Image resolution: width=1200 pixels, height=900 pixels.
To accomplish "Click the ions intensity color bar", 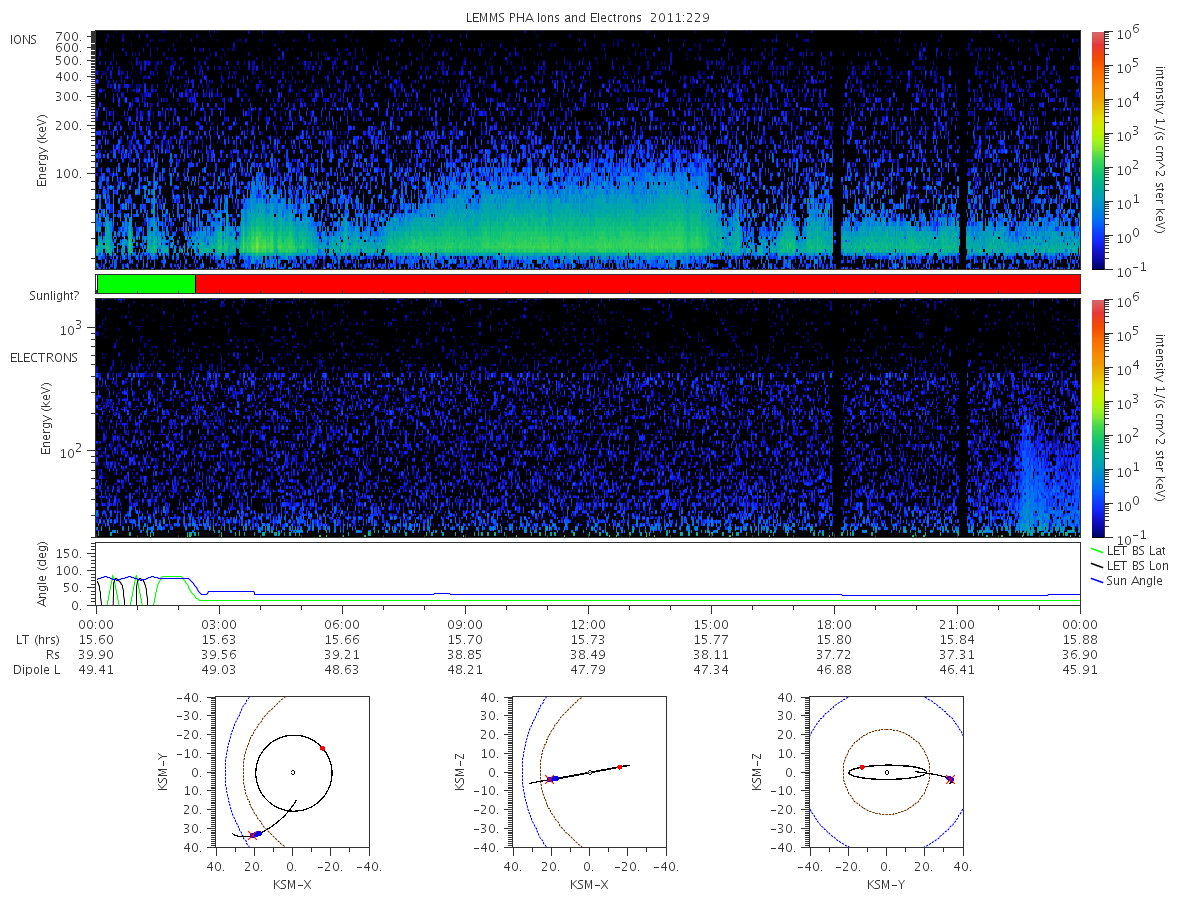I will click(1097, 150).
